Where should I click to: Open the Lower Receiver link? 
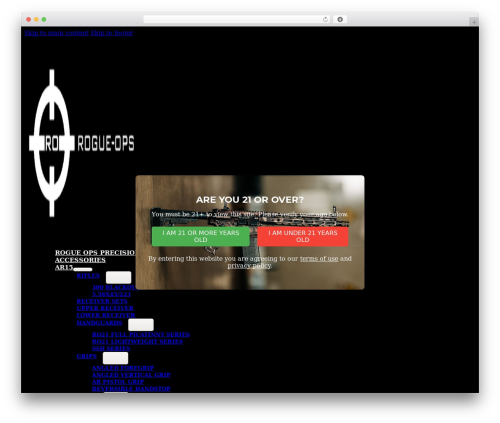coord(106,315)
